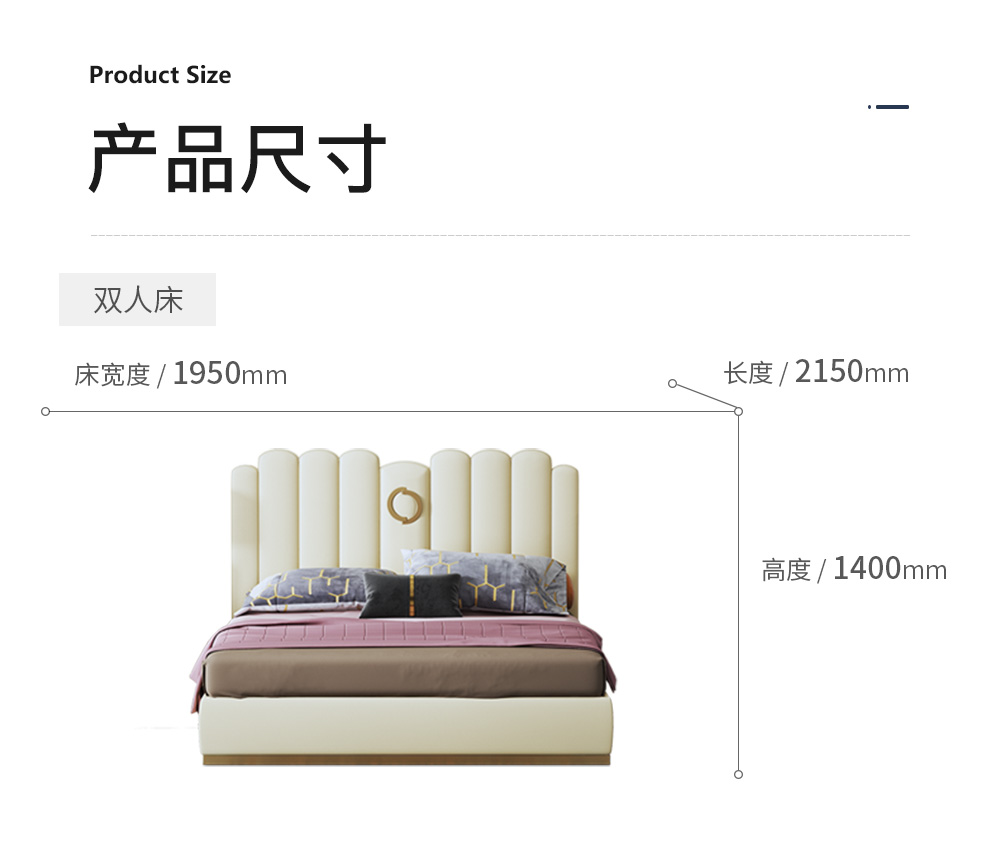Click the small circle on diagonal length line

(x=672, y=383)
